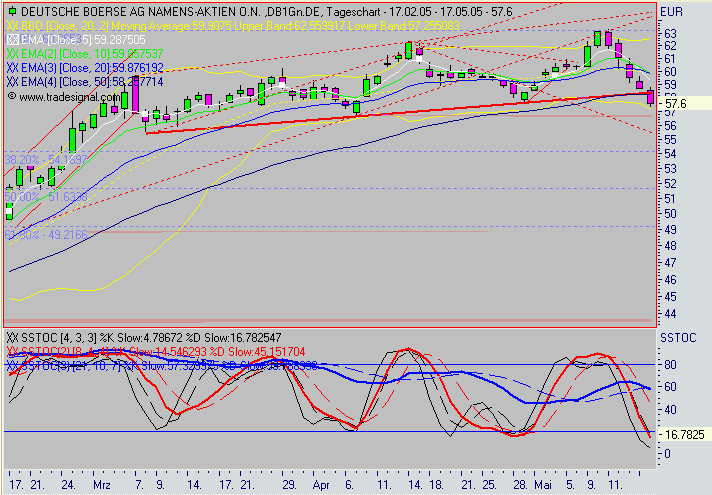
Task: Select the EMA(2) [Close, 10] legend entry
Action: pyautogui.click(x=85, y=54)
